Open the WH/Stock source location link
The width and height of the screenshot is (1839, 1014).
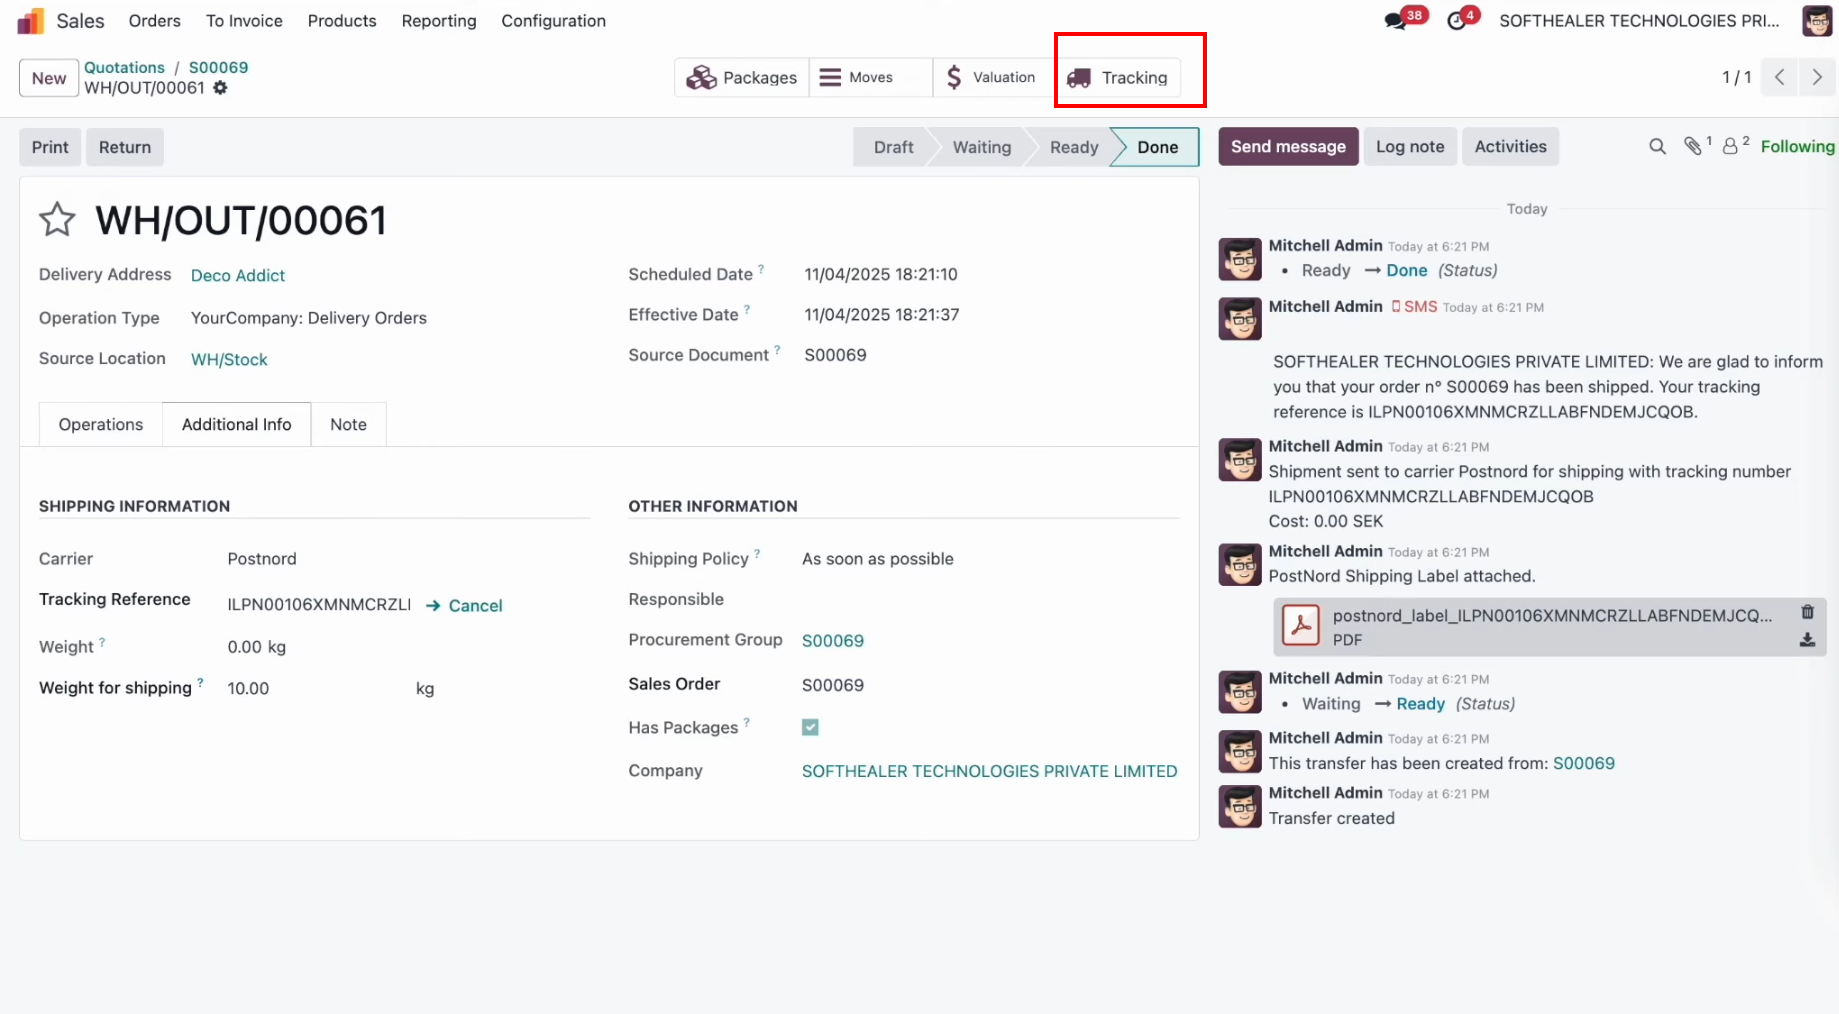[x=229, y=360]
